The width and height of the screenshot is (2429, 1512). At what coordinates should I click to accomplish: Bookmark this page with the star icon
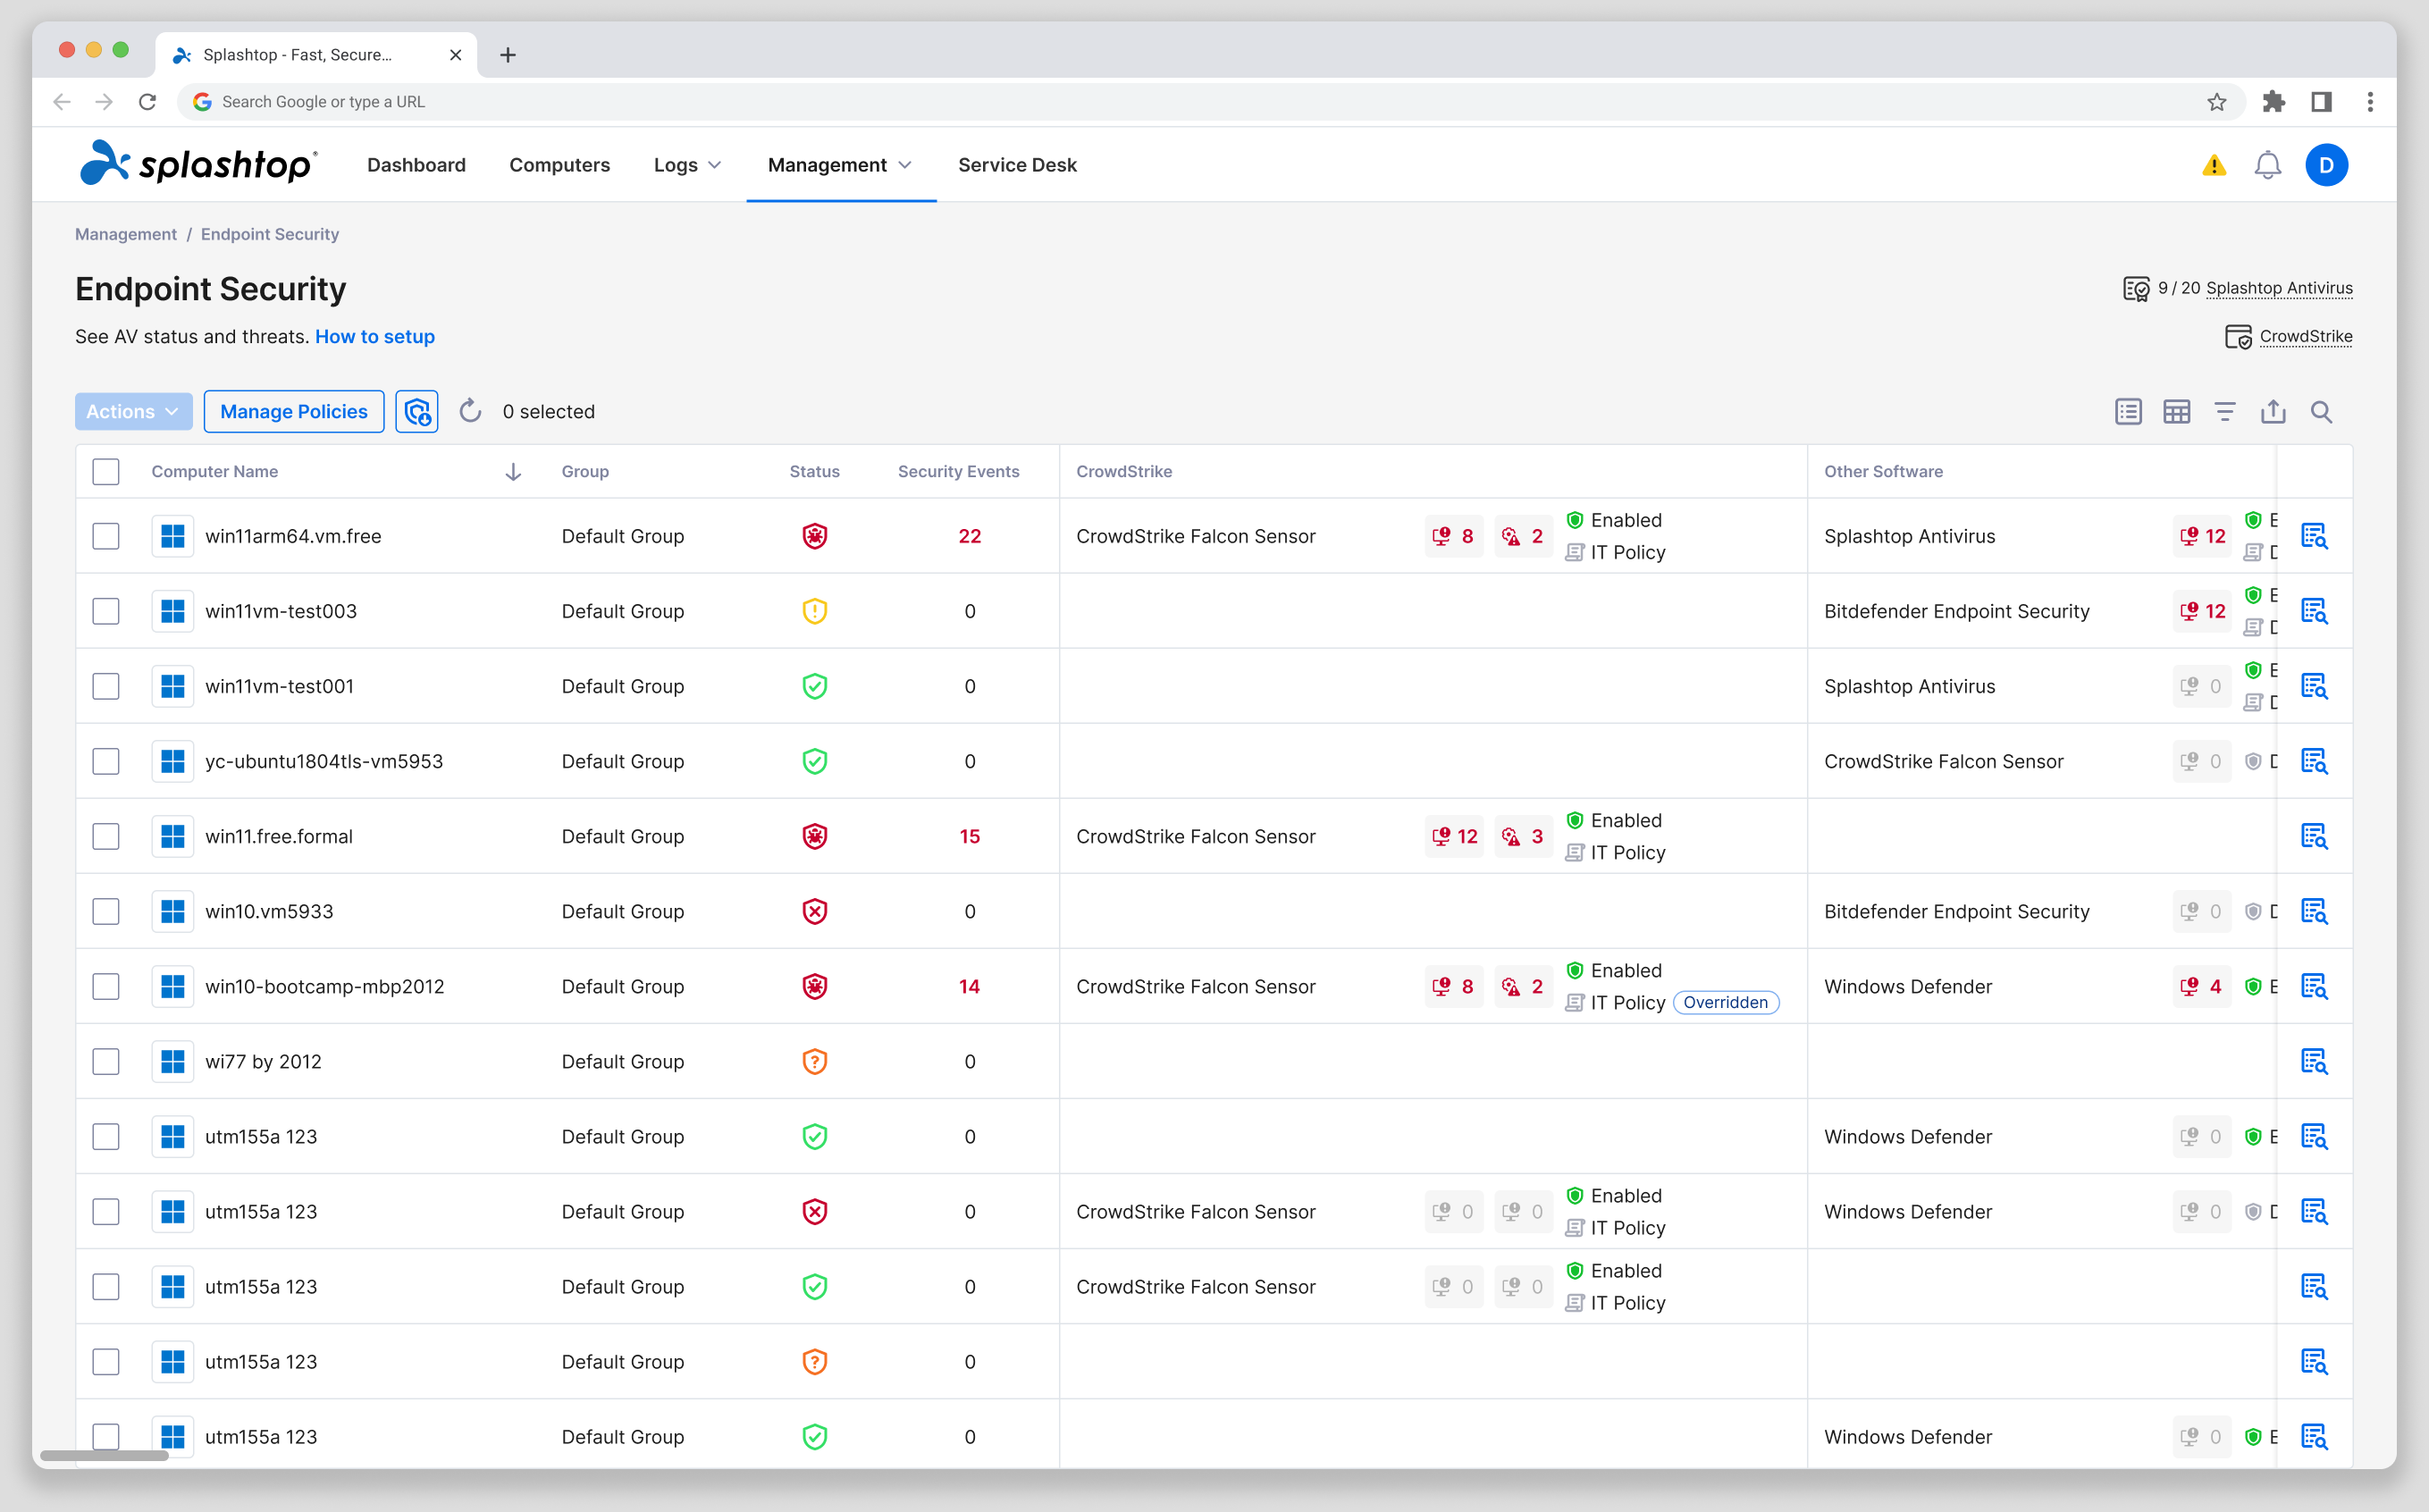(2217, 102)
